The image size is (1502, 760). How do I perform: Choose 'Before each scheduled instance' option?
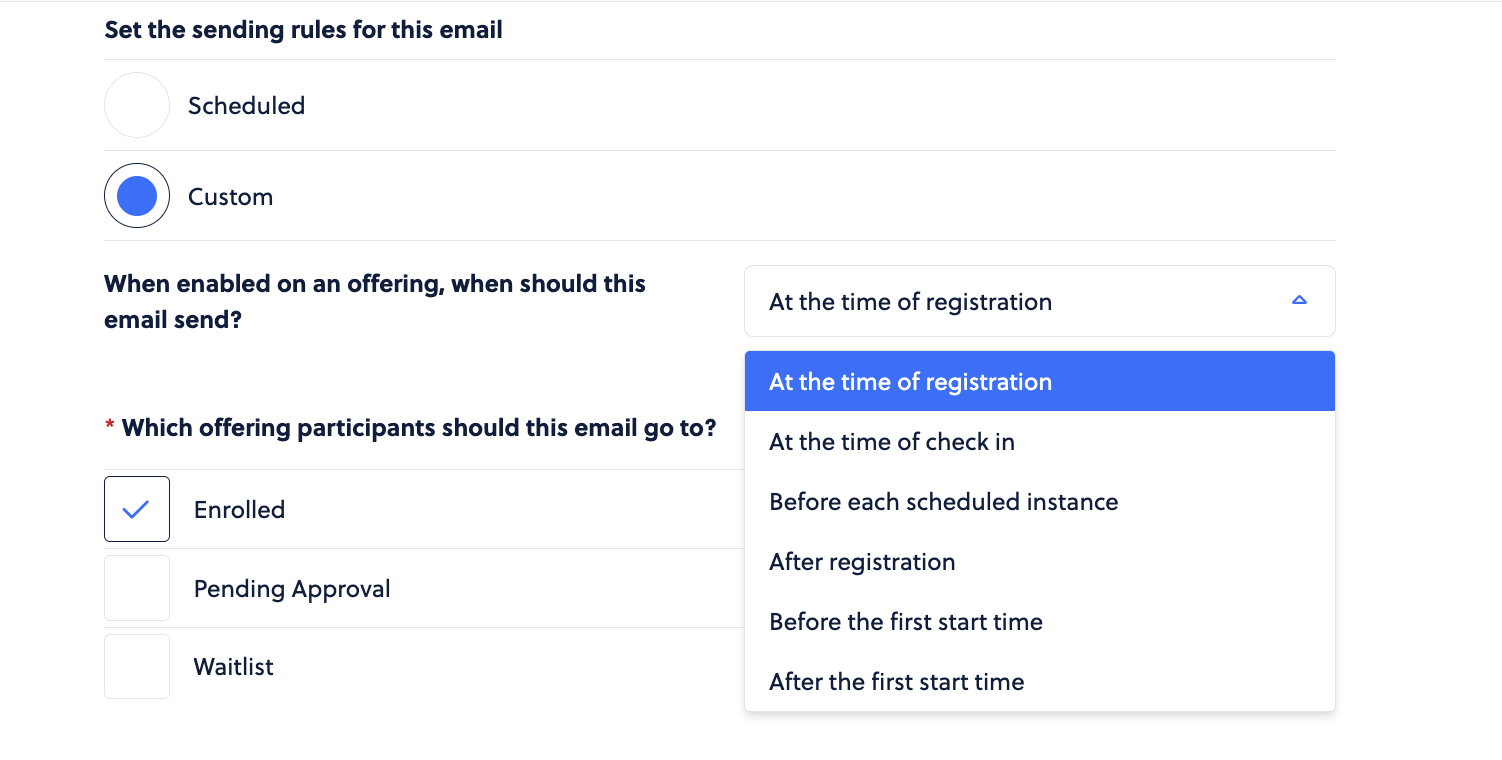[1040, 501]
